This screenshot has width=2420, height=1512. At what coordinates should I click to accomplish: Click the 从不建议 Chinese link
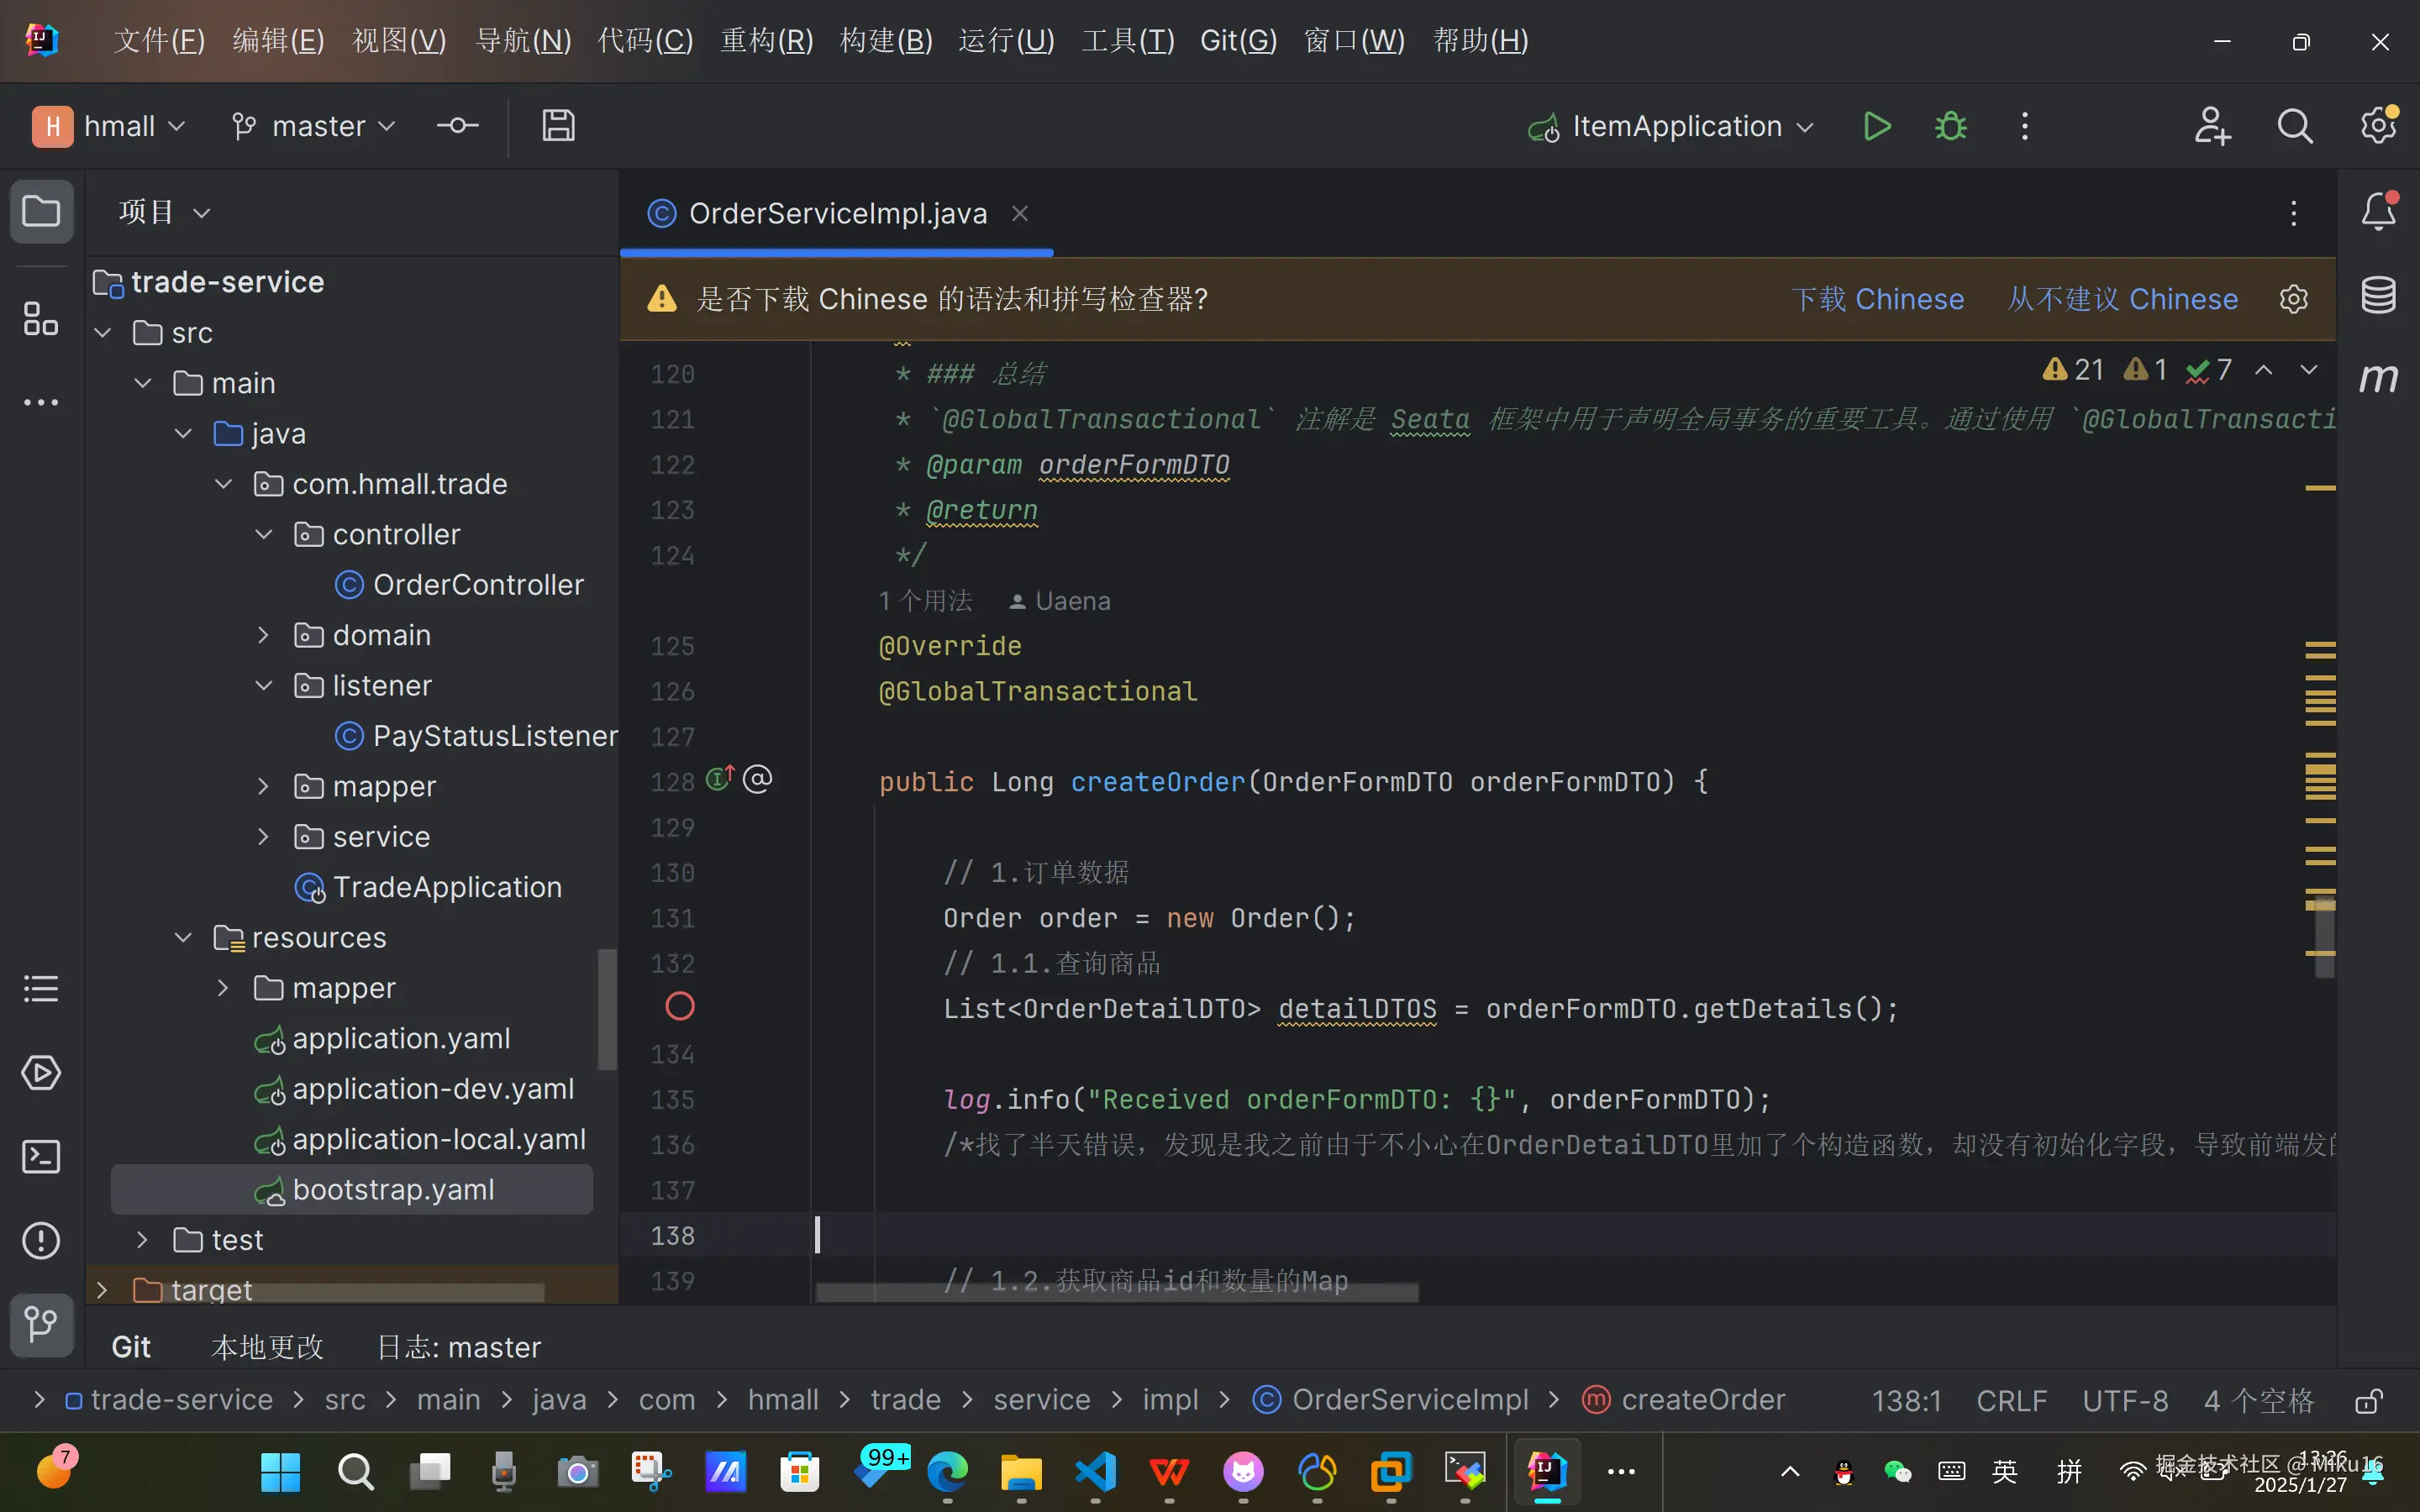coord(2122,299)
